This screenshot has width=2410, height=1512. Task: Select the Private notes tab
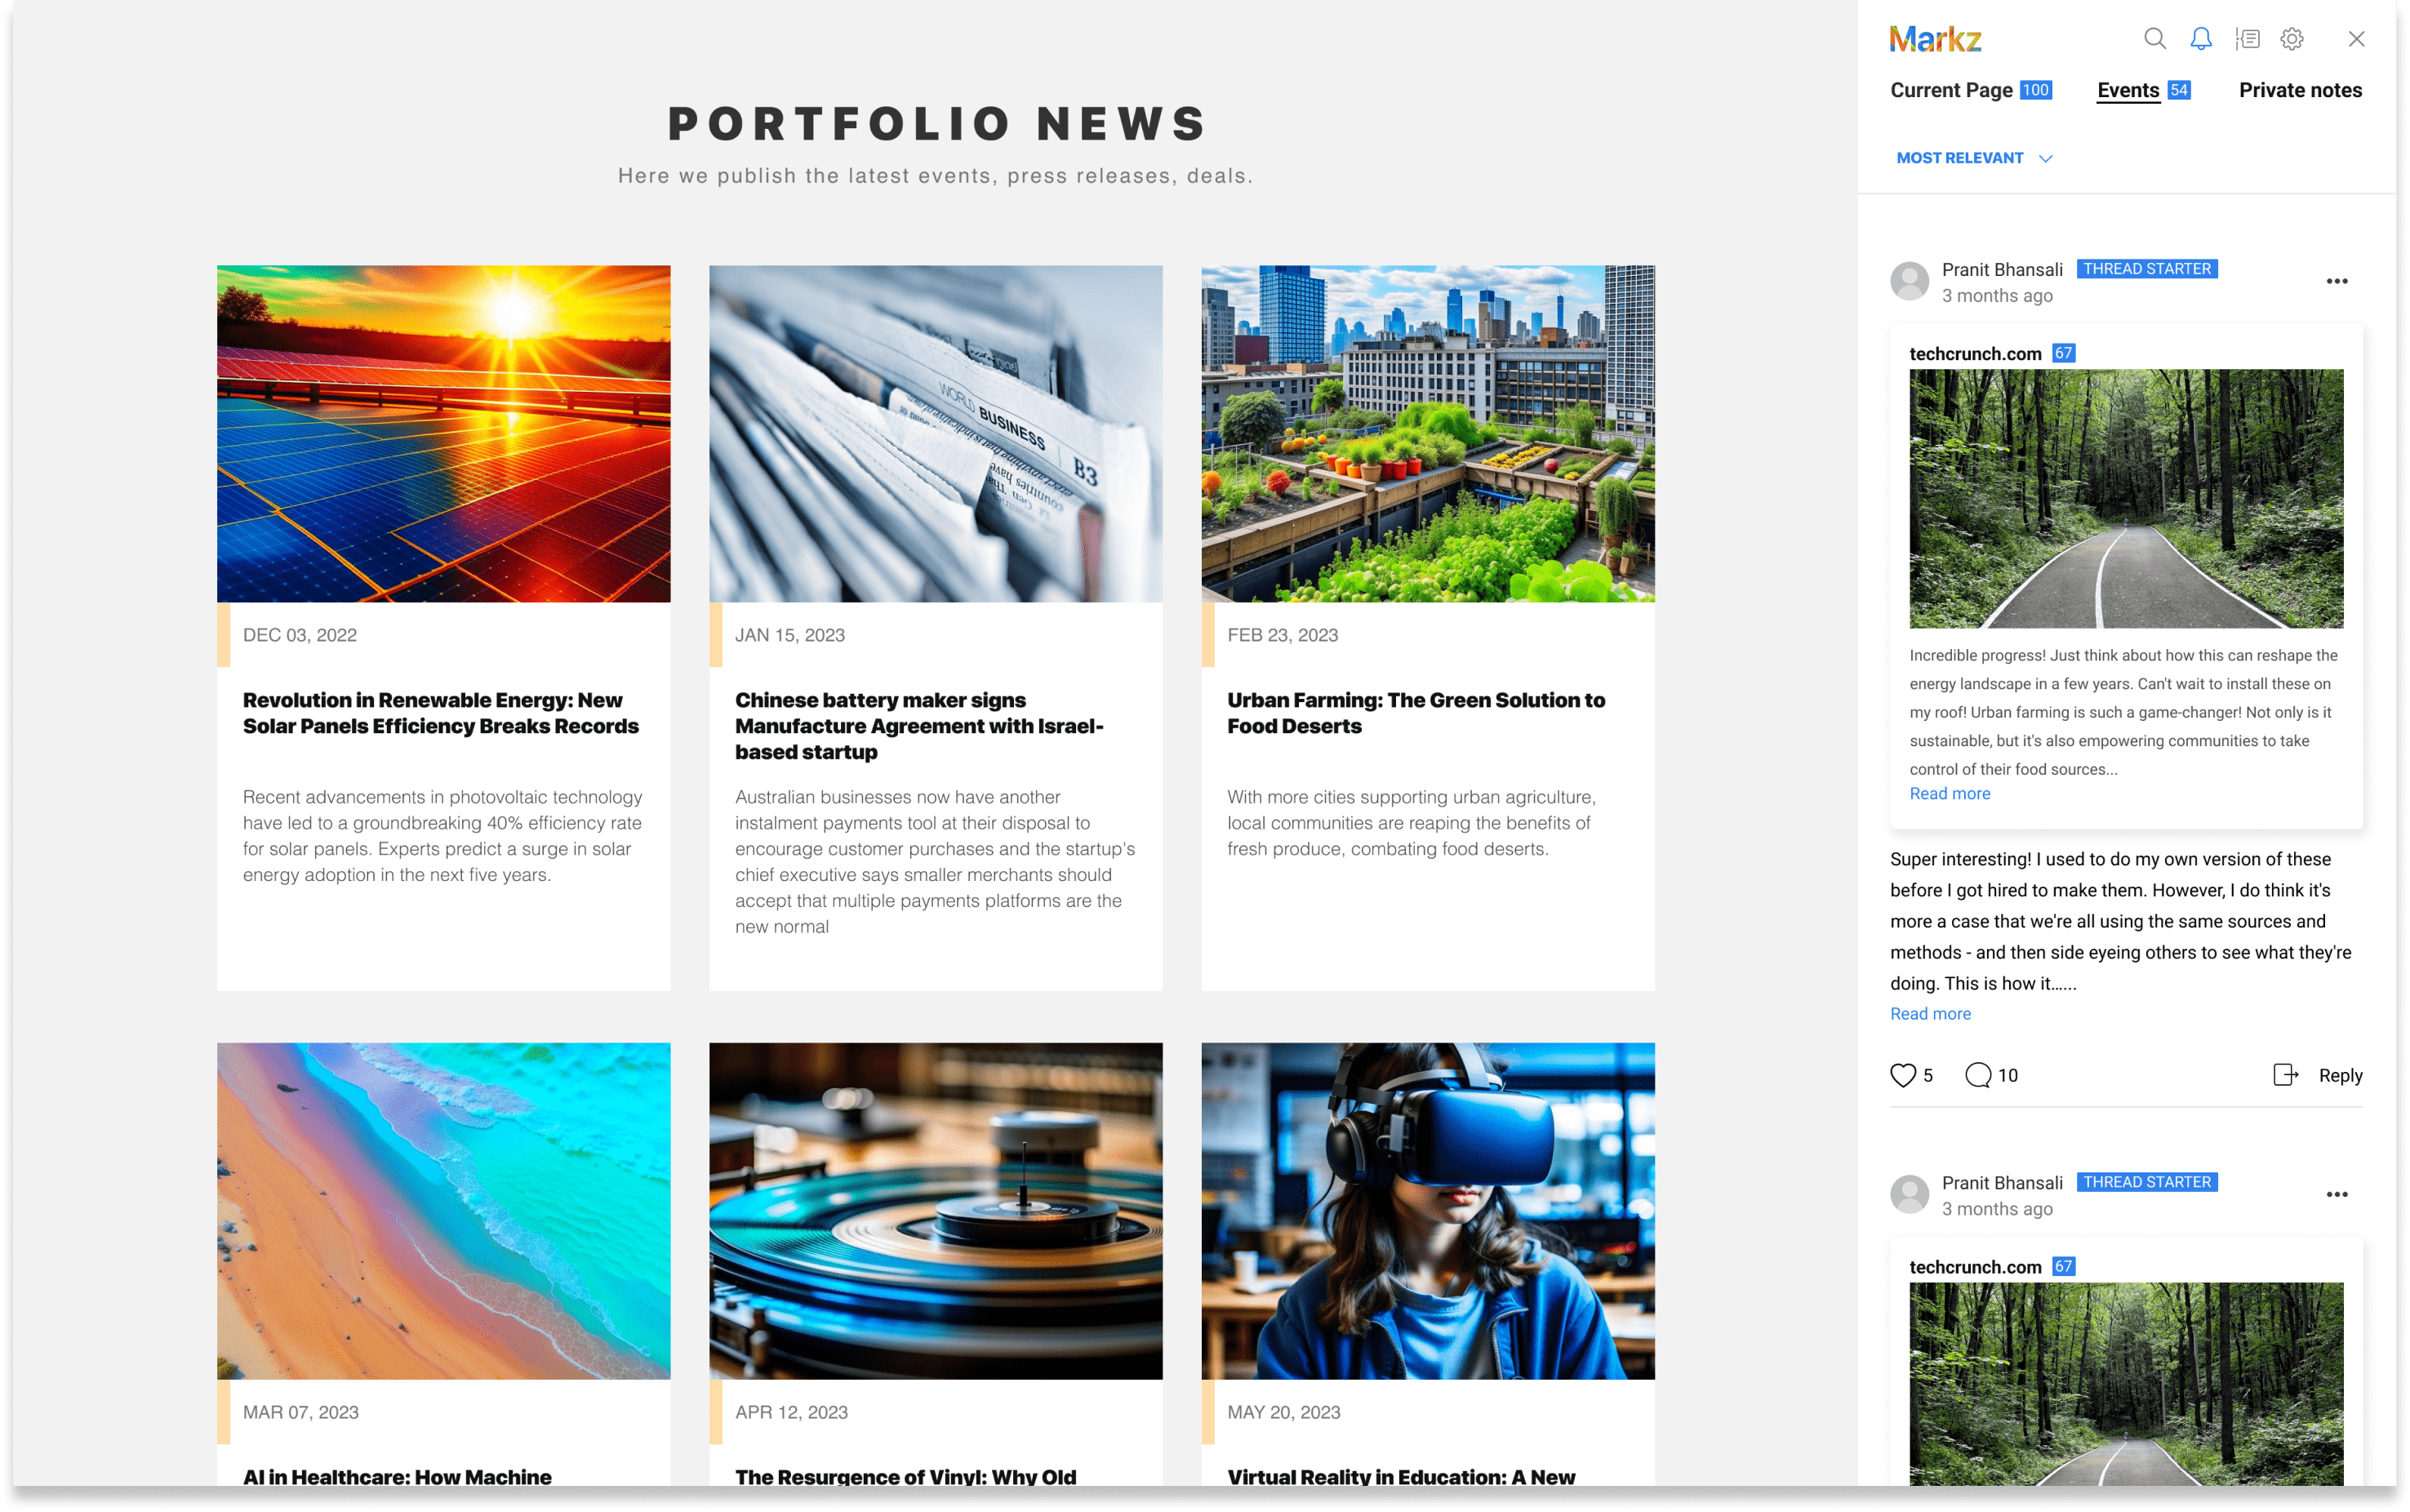click(x=2298, y=89)
